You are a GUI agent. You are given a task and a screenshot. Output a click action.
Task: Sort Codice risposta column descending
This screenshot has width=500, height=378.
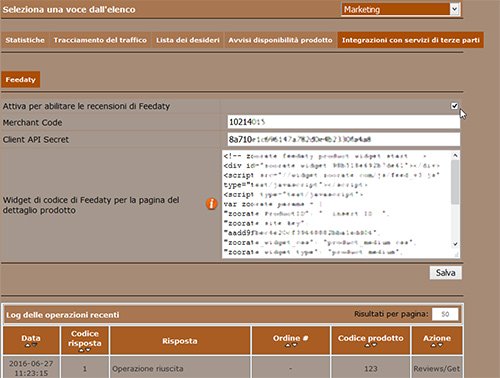click(88, 350)
